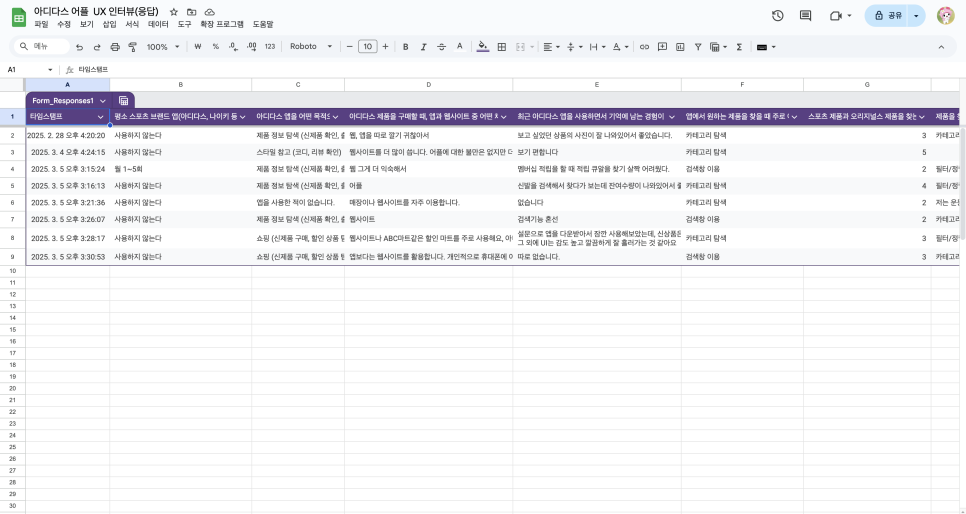Toggle italic formatting
The image size is (966, 514).
[423, 47]
